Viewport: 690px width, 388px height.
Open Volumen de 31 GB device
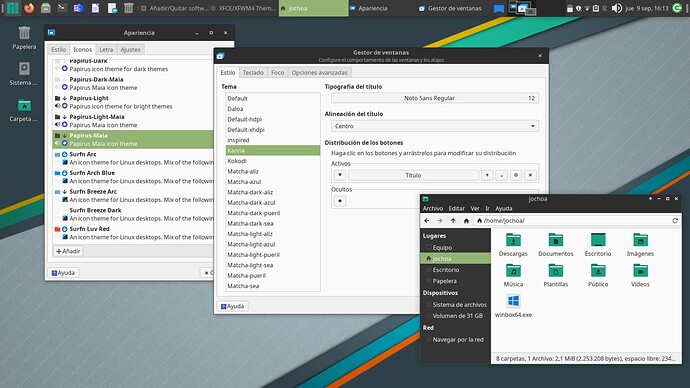click(455, 316)
